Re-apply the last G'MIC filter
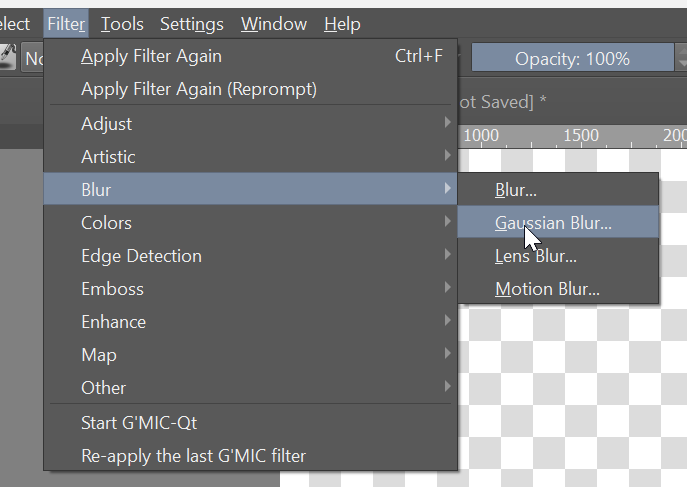The height and width of the screenshot is (487, 687). [193, 456]
